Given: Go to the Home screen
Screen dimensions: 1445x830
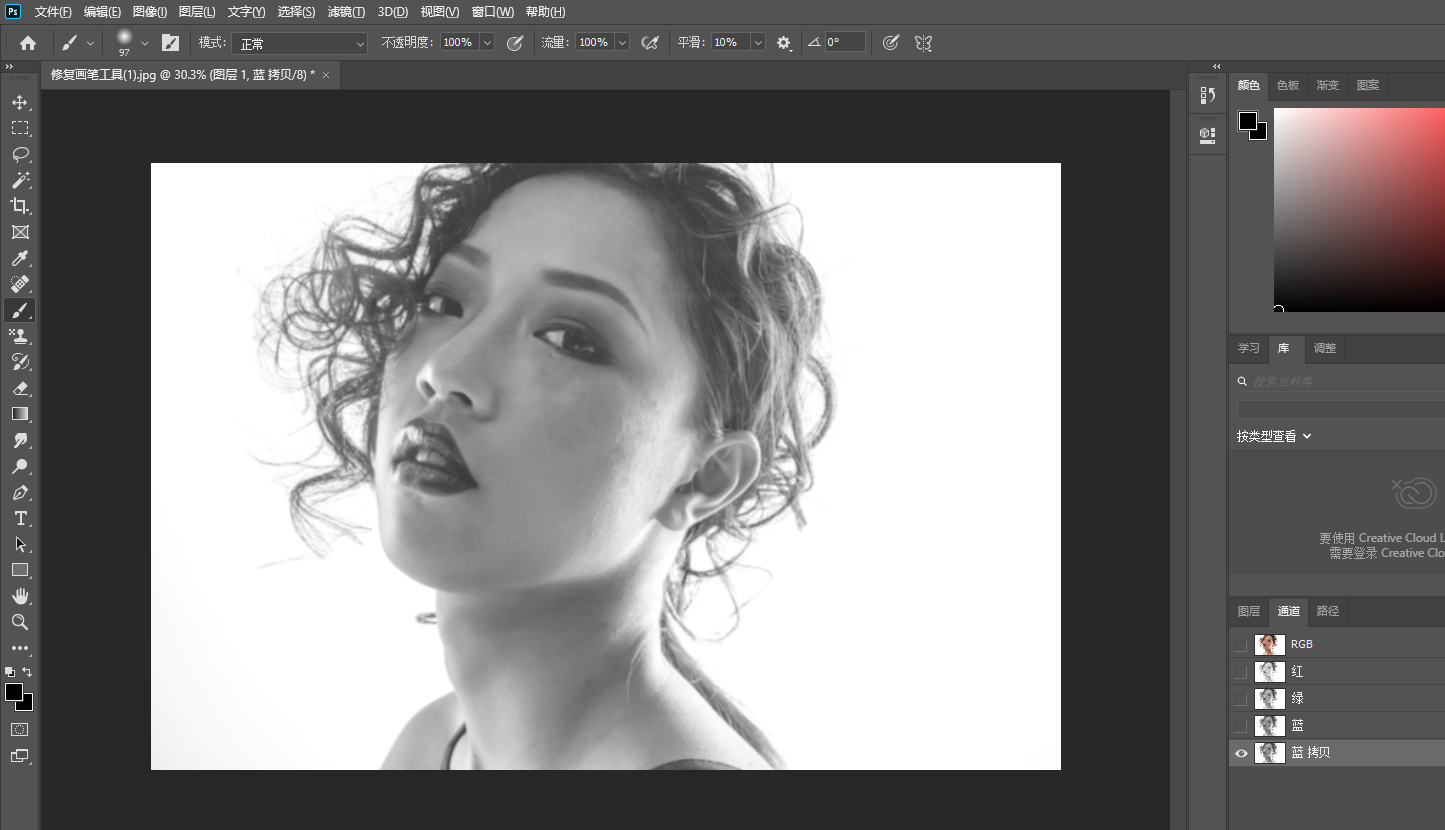Looking at the screenshot, I should [x=28, y=43].
